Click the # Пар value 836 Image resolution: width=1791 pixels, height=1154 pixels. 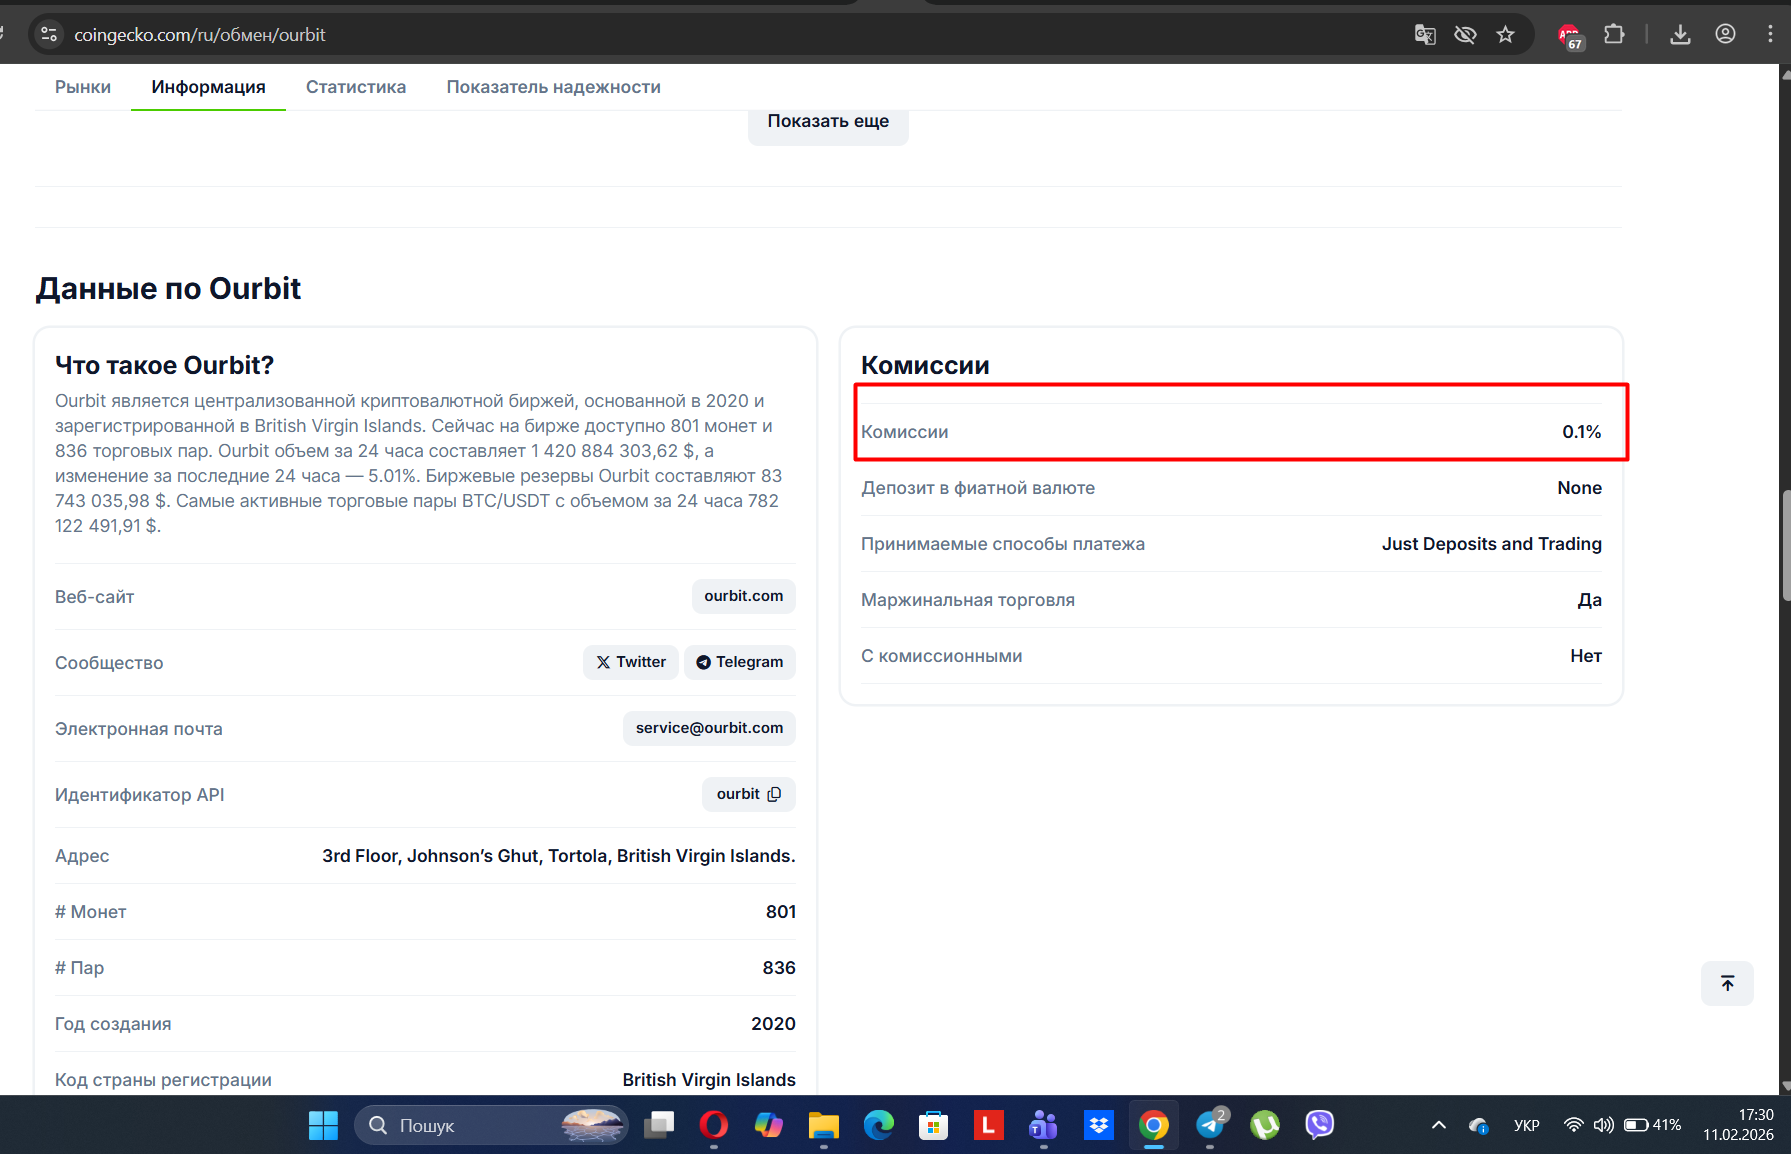(779, 968)
